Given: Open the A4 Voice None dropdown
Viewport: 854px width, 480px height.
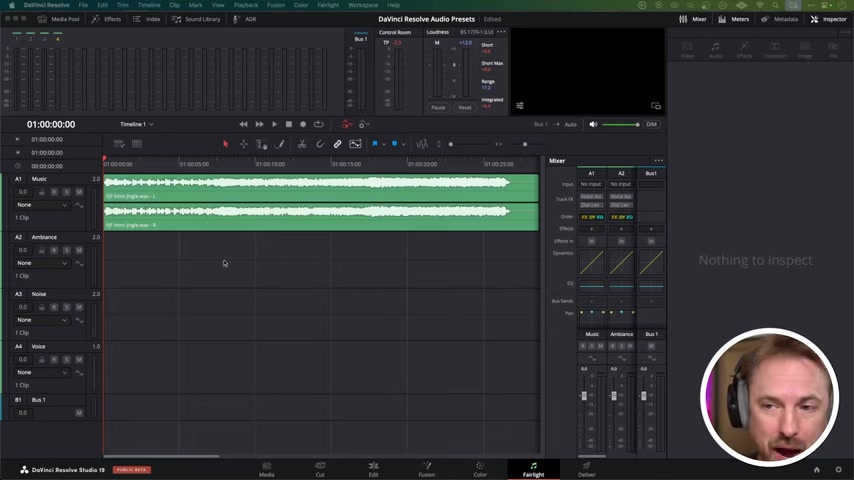Looking at the screenshot, I should click(x=42, y=373).
